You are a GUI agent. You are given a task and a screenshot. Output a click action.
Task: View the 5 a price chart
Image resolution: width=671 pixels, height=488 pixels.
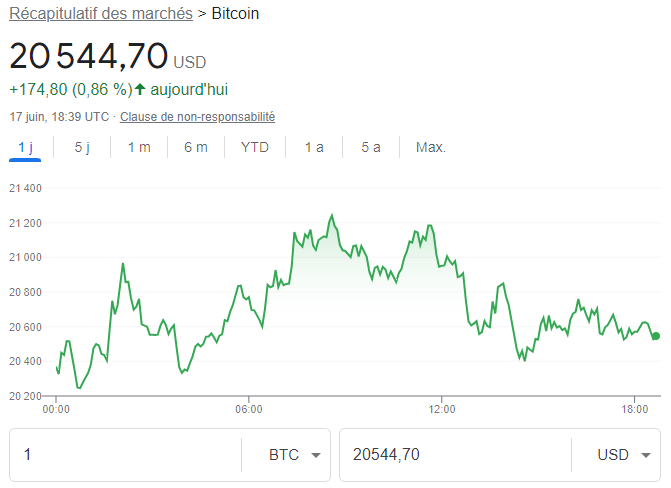point(371,147)
